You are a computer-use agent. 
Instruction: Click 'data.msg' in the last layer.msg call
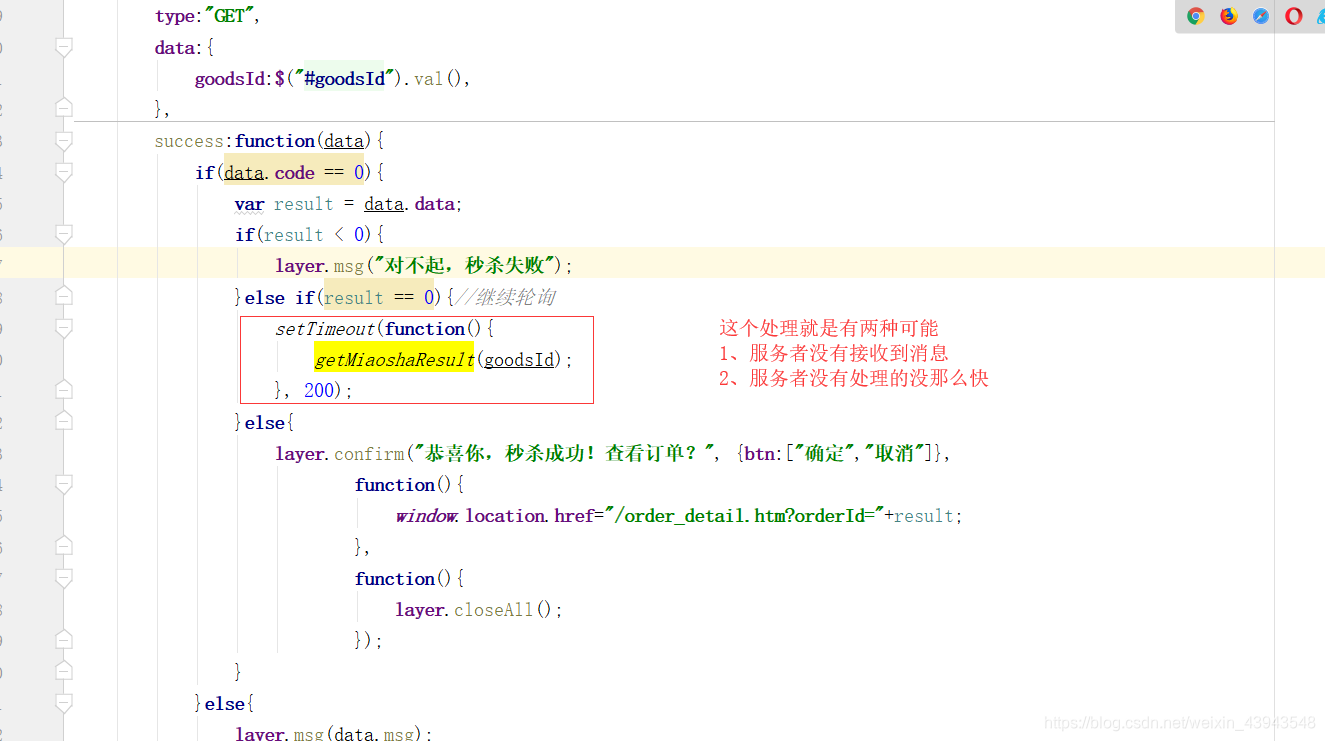[x=374, y=734]
